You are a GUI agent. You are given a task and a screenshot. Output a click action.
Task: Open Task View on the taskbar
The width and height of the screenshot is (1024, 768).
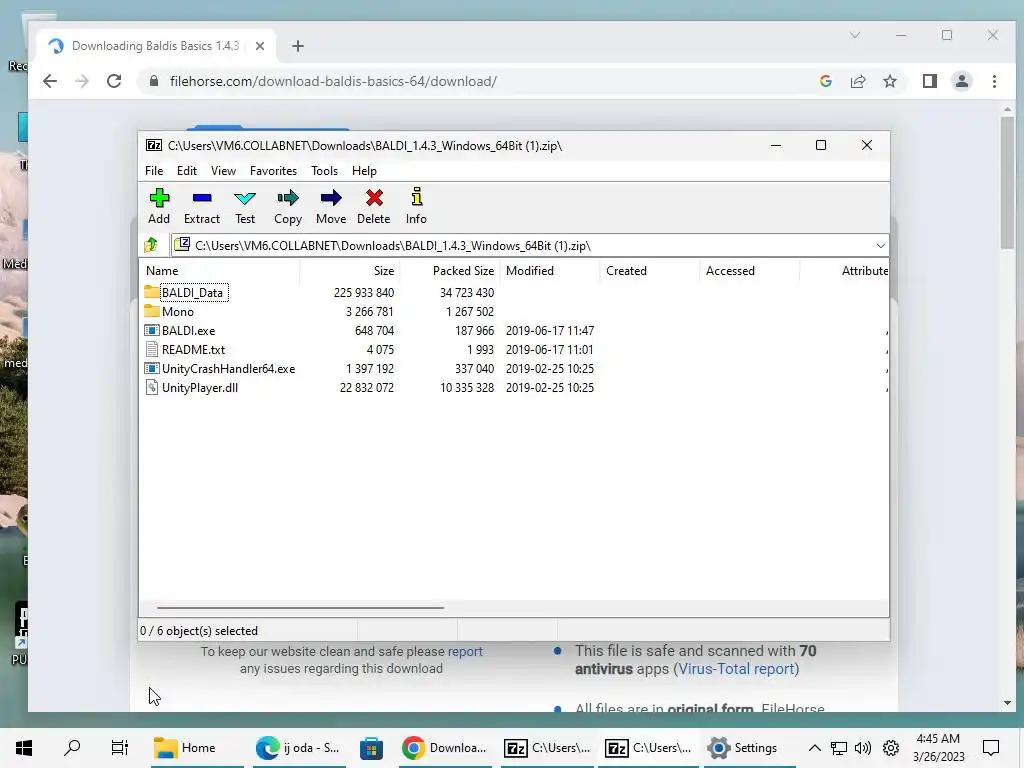[x=120, y=748]
